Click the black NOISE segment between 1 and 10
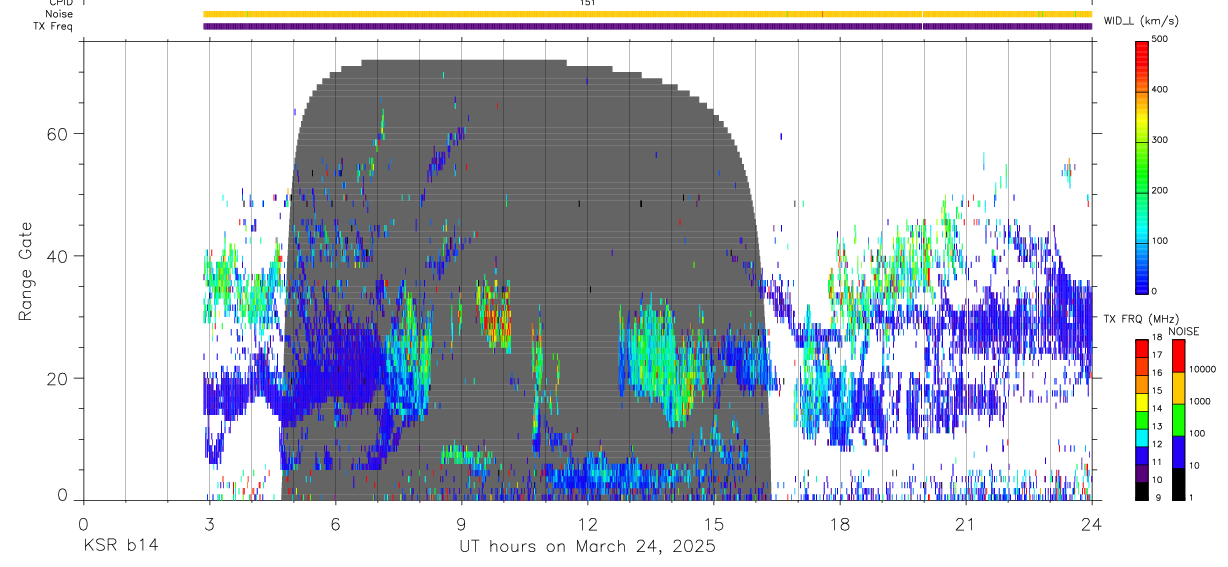This screenshot has height=567, width=1228. pyautogui.click(x=1178, y=484)
